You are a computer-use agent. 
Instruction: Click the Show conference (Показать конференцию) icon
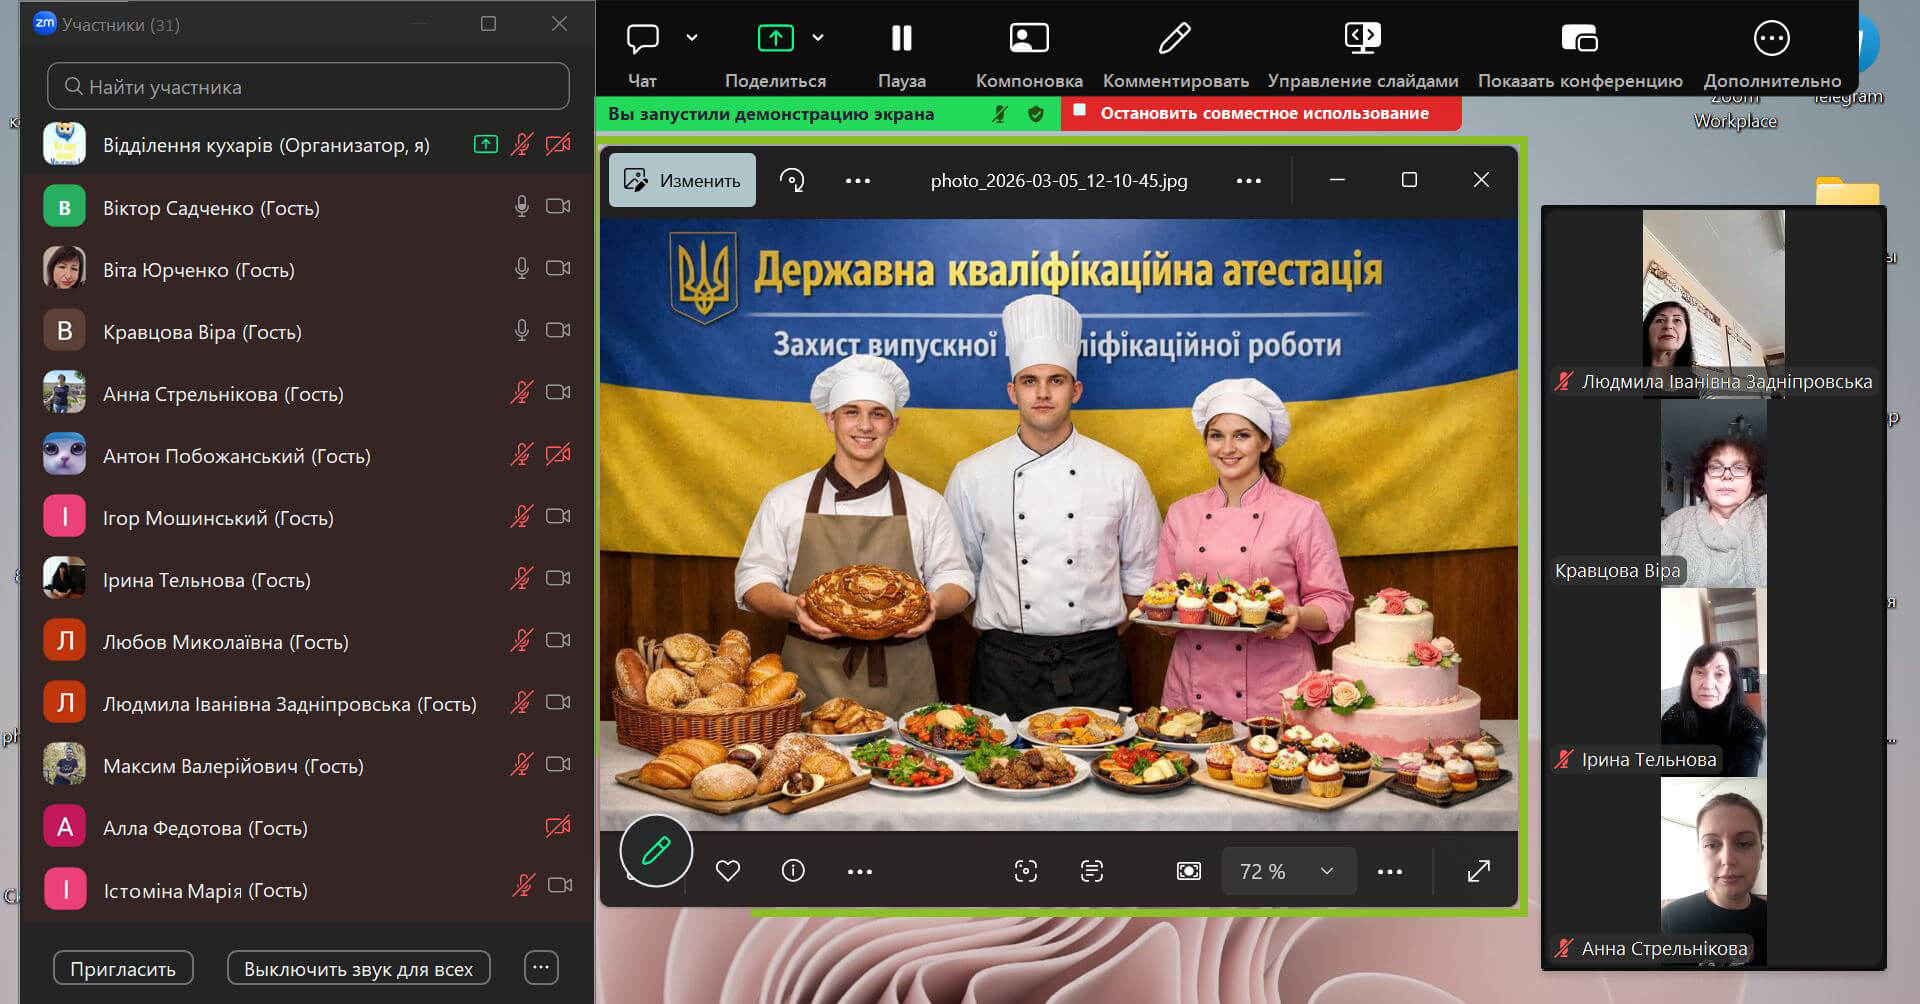coord(1579,39)
